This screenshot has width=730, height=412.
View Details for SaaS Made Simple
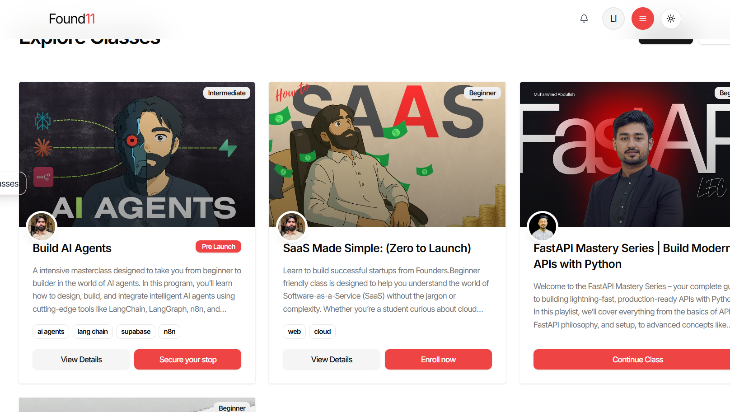pyautogui.click(x=331, y=359)
